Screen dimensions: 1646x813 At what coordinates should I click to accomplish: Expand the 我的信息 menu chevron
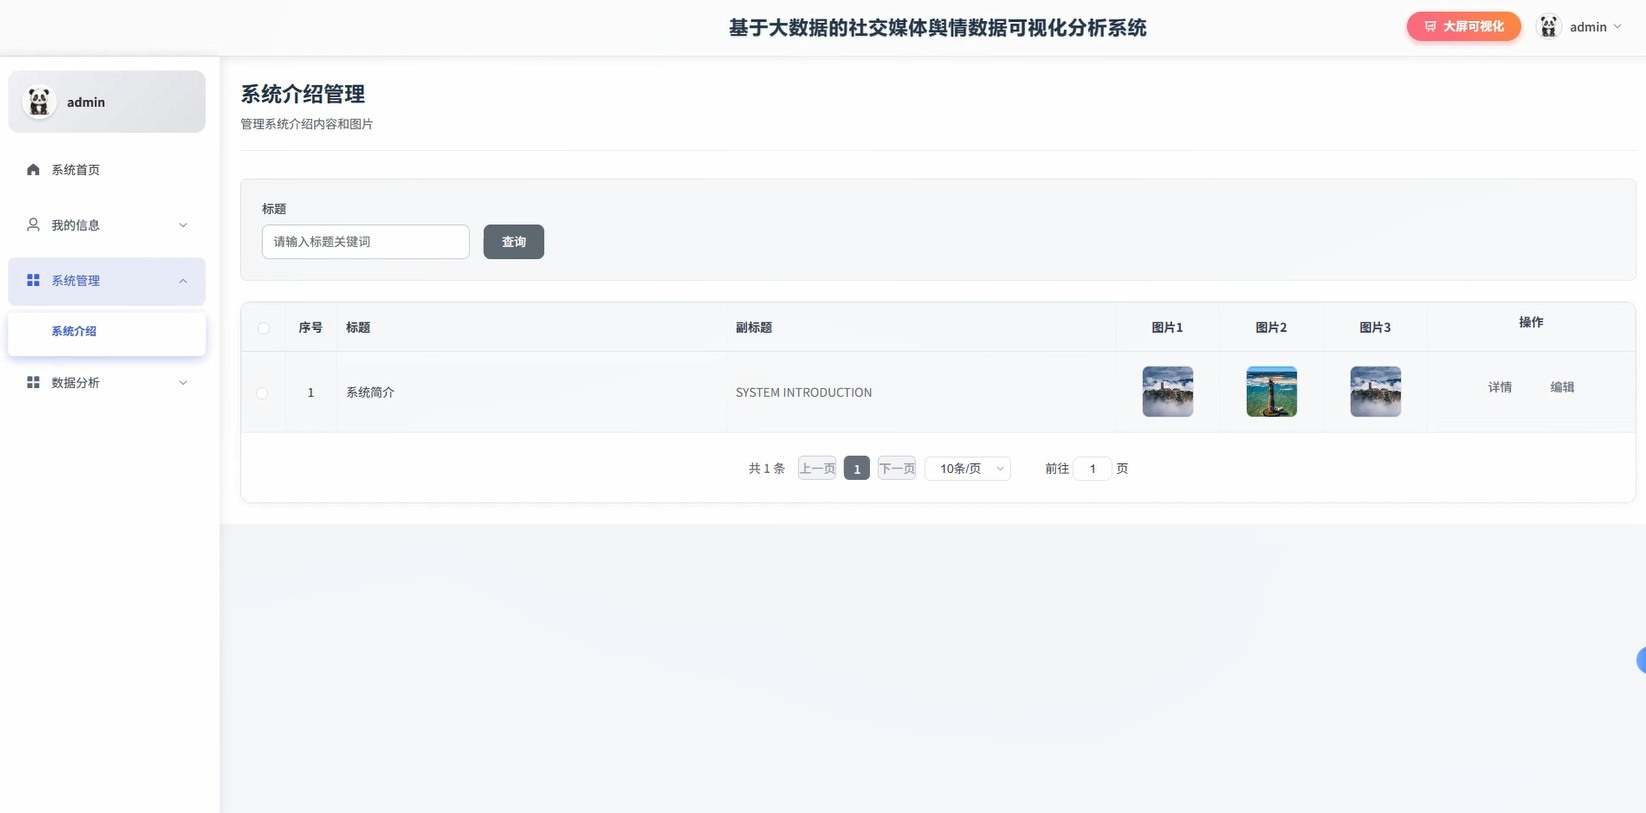point(183,225)
